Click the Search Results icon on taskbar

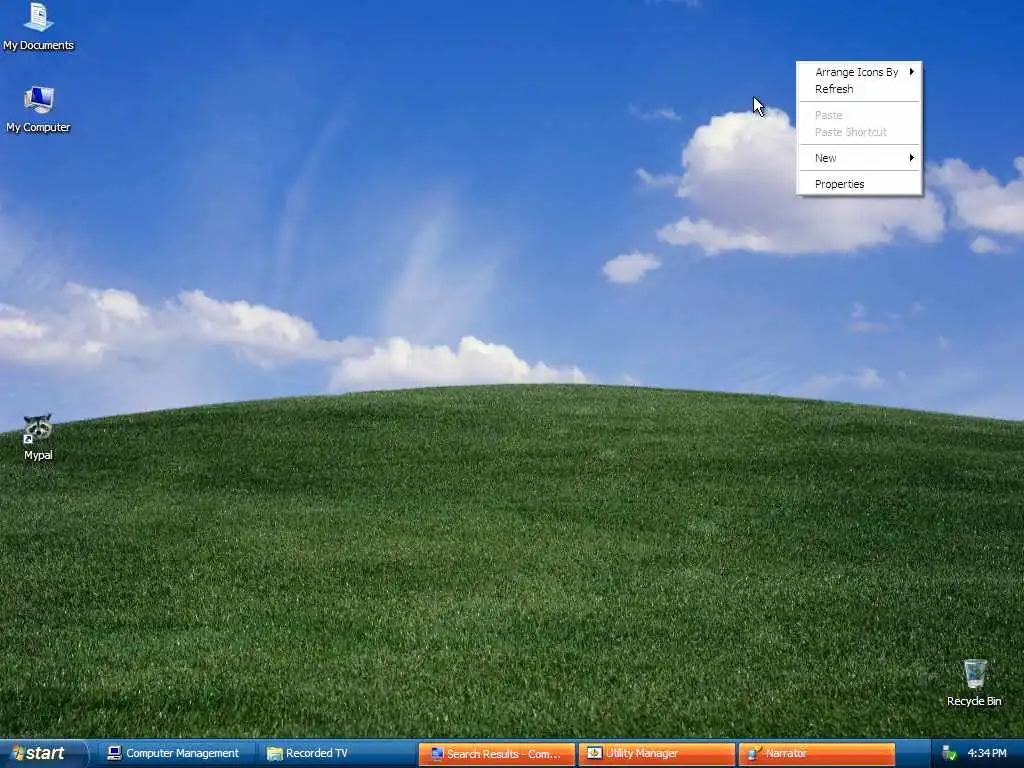coord(437,754)
